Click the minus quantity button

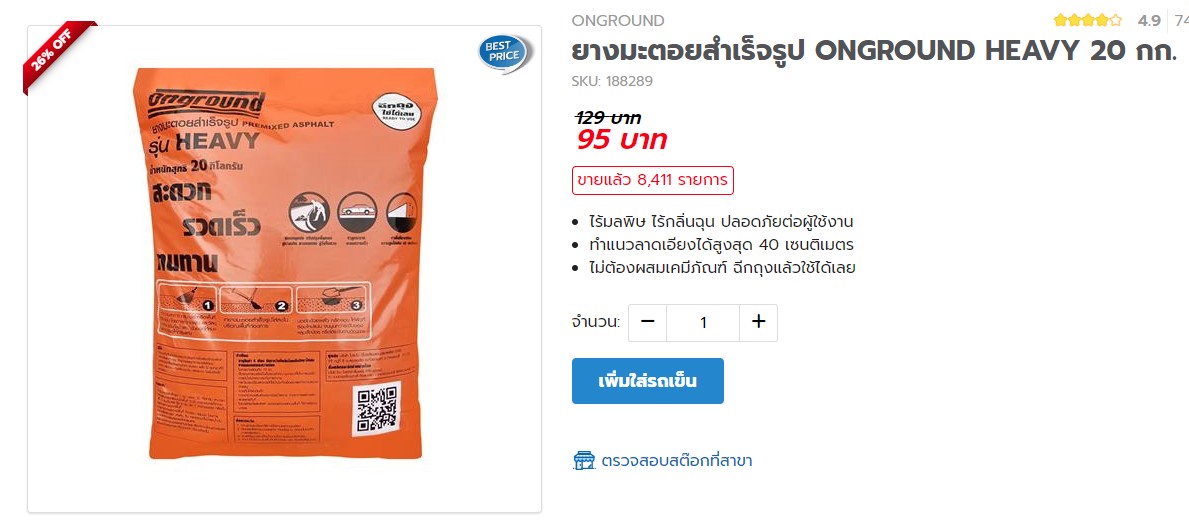click(x=648, y=322)
